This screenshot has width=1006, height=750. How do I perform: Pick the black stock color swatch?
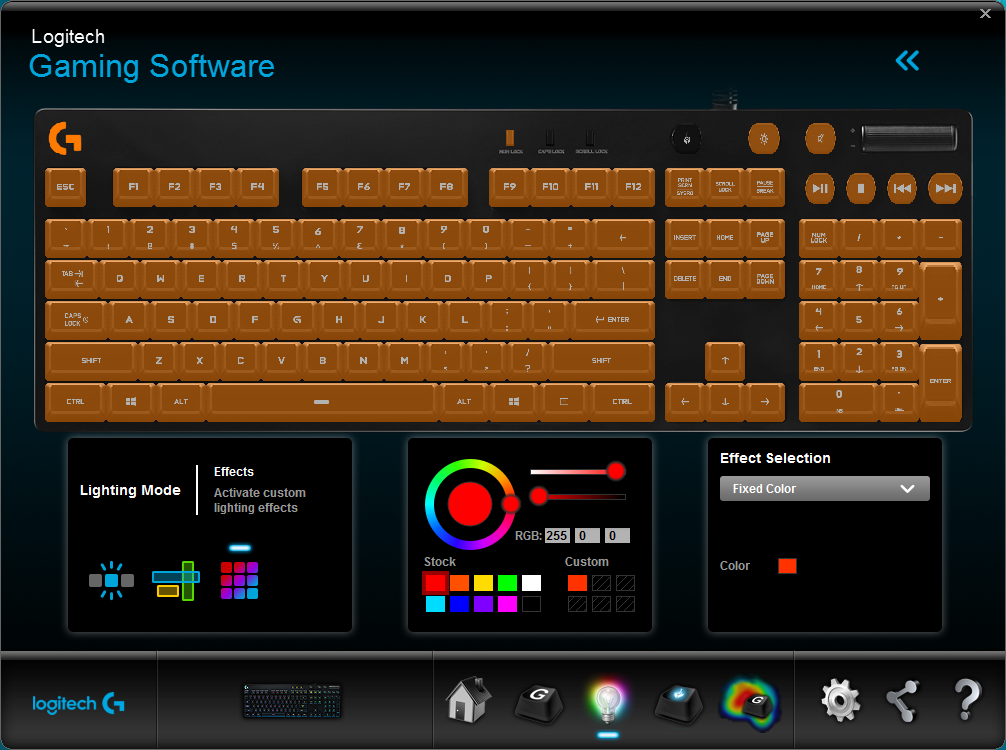tap(531, 604)
